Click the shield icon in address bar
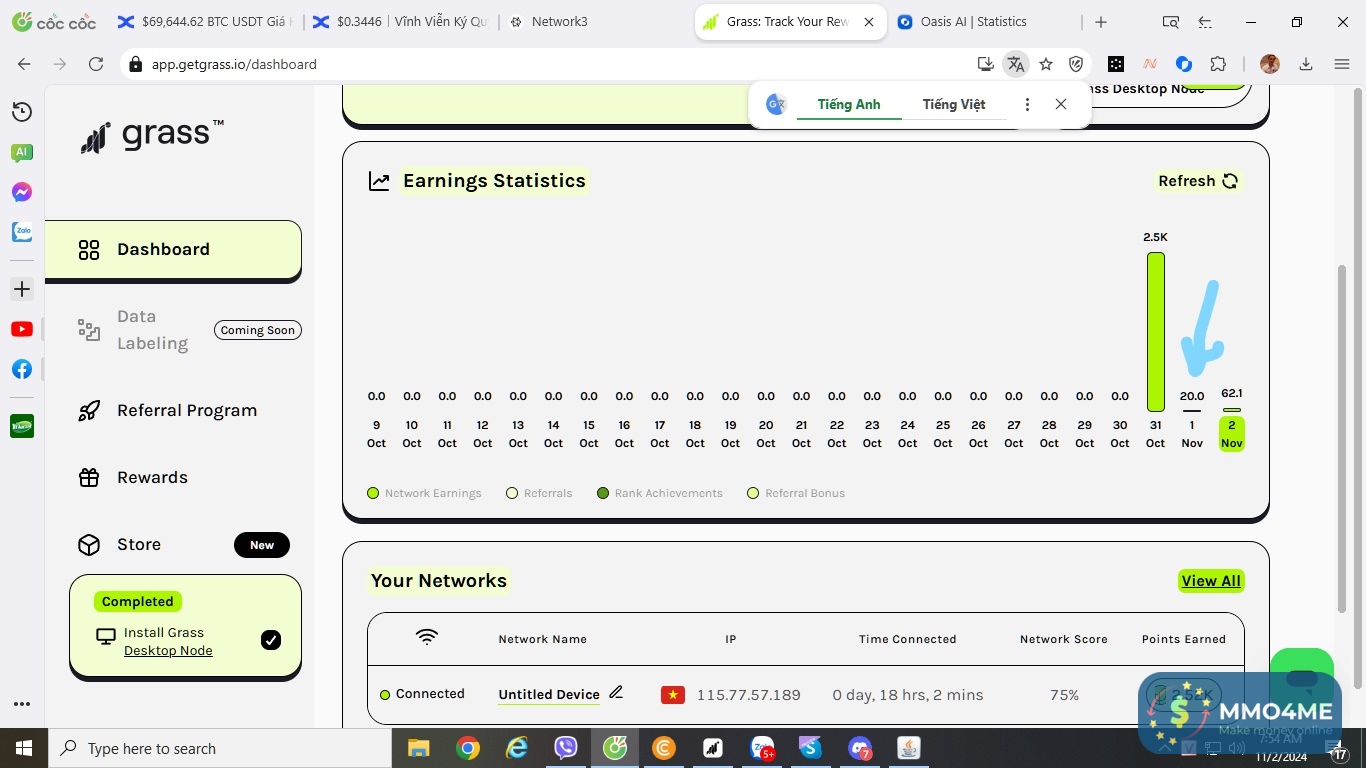 [1076, 64]
